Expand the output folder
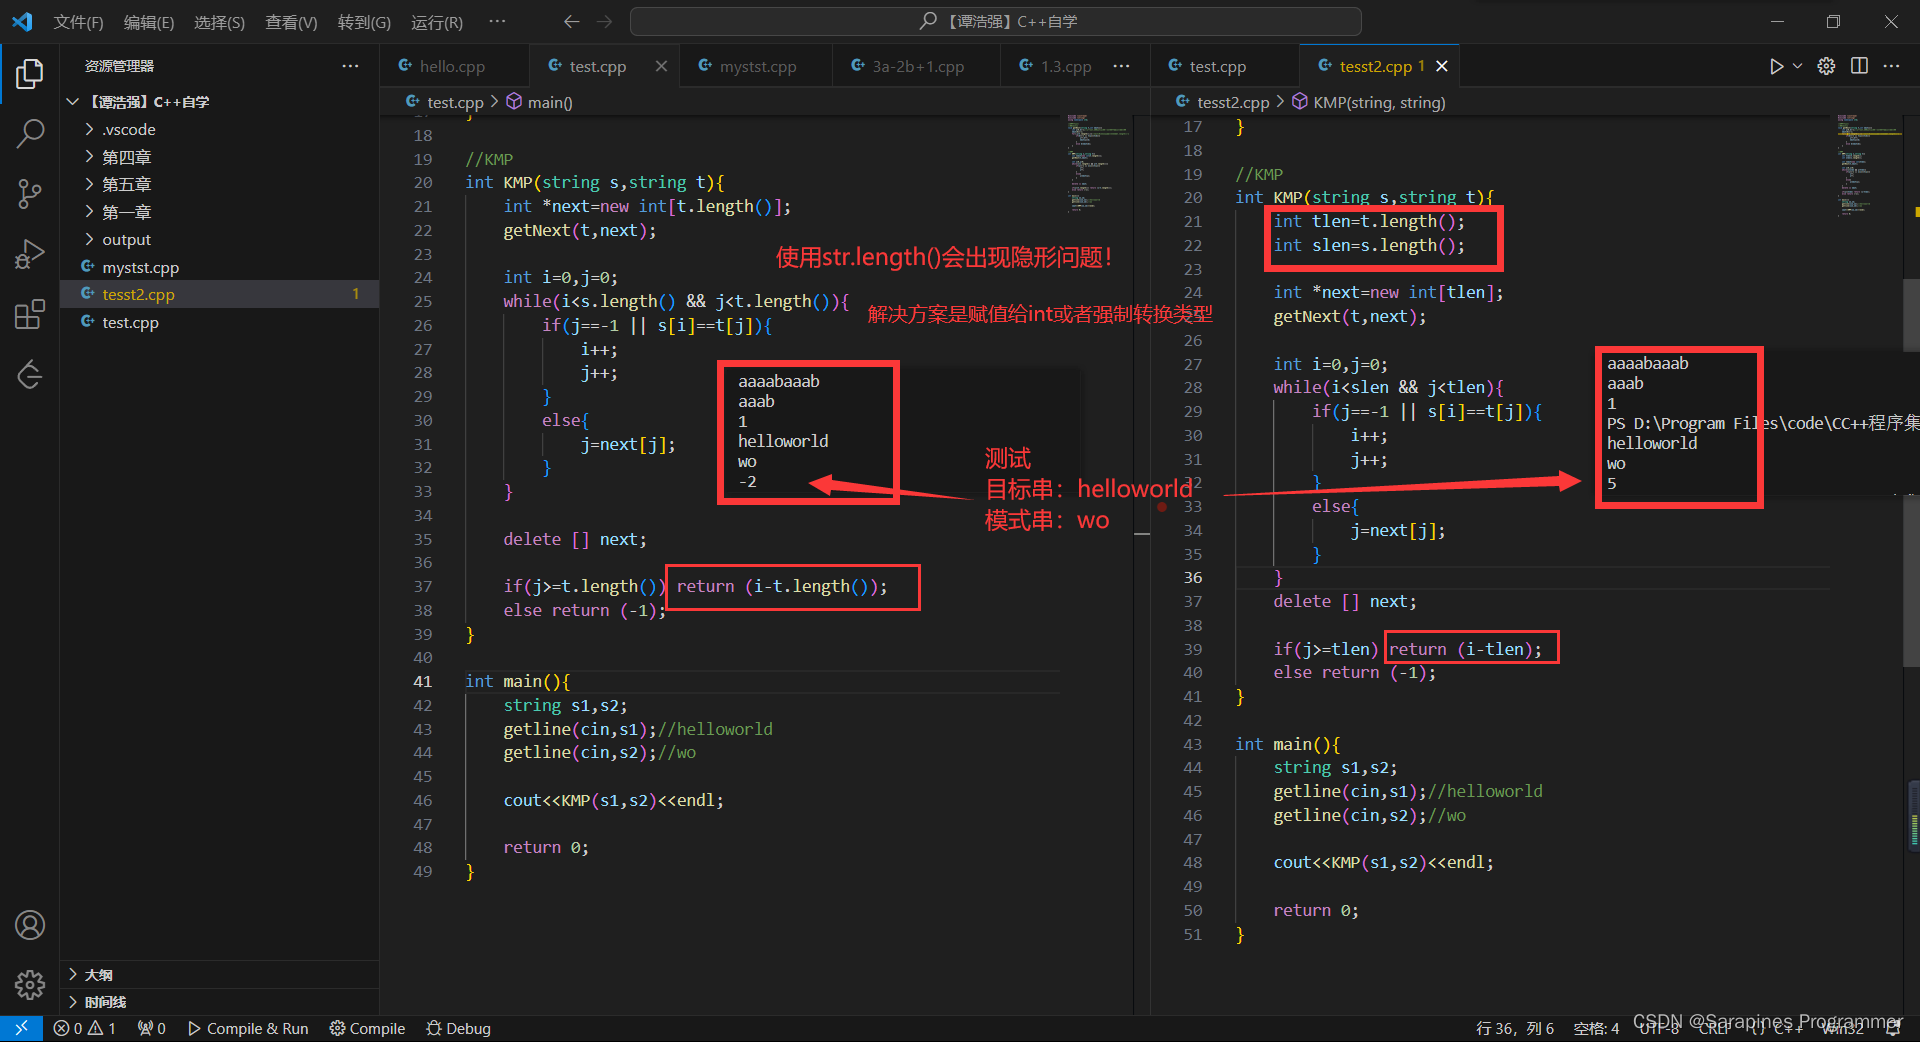This screenshot has height=1042, width=1920. (127, 239)
